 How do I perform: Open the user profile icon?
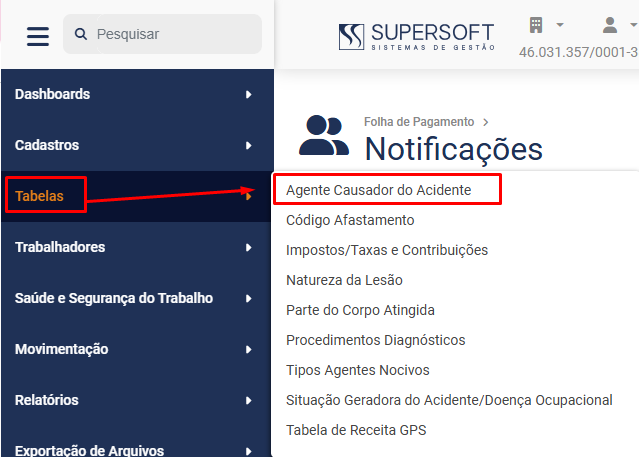[610, 25]
